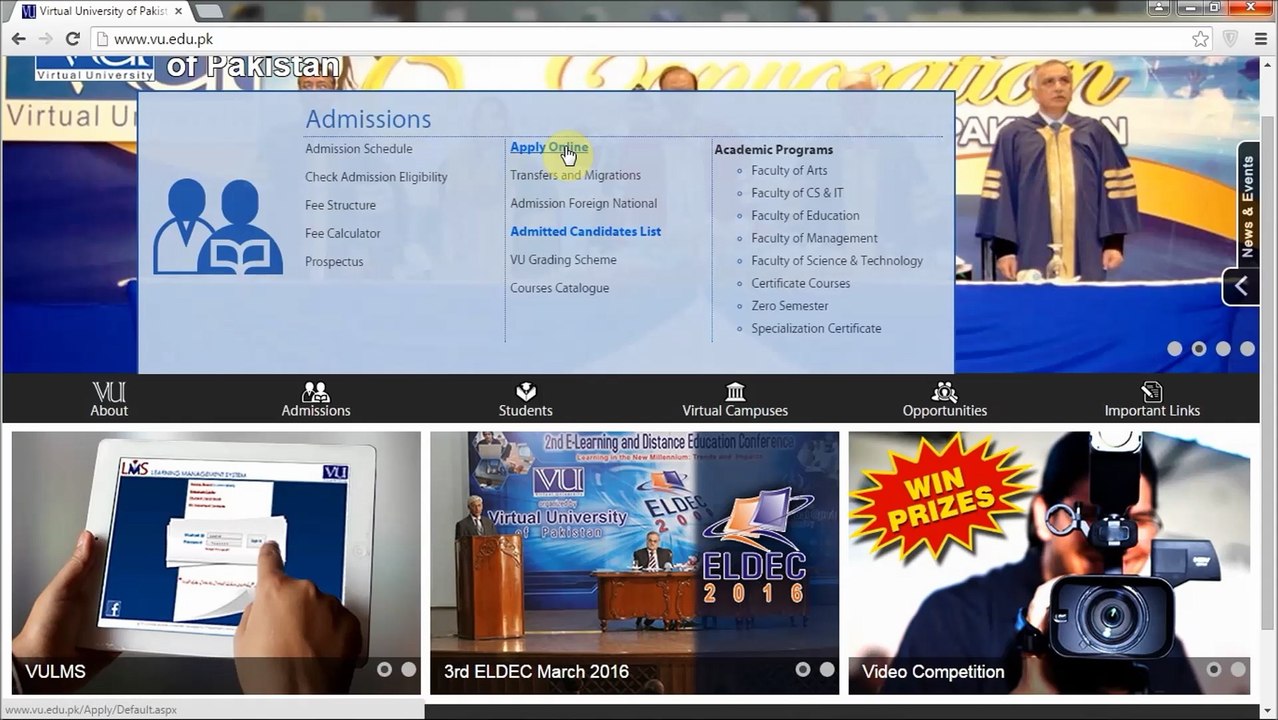
Task: Open the VULMS thumbnail card
Action: [x=216, y=563]
